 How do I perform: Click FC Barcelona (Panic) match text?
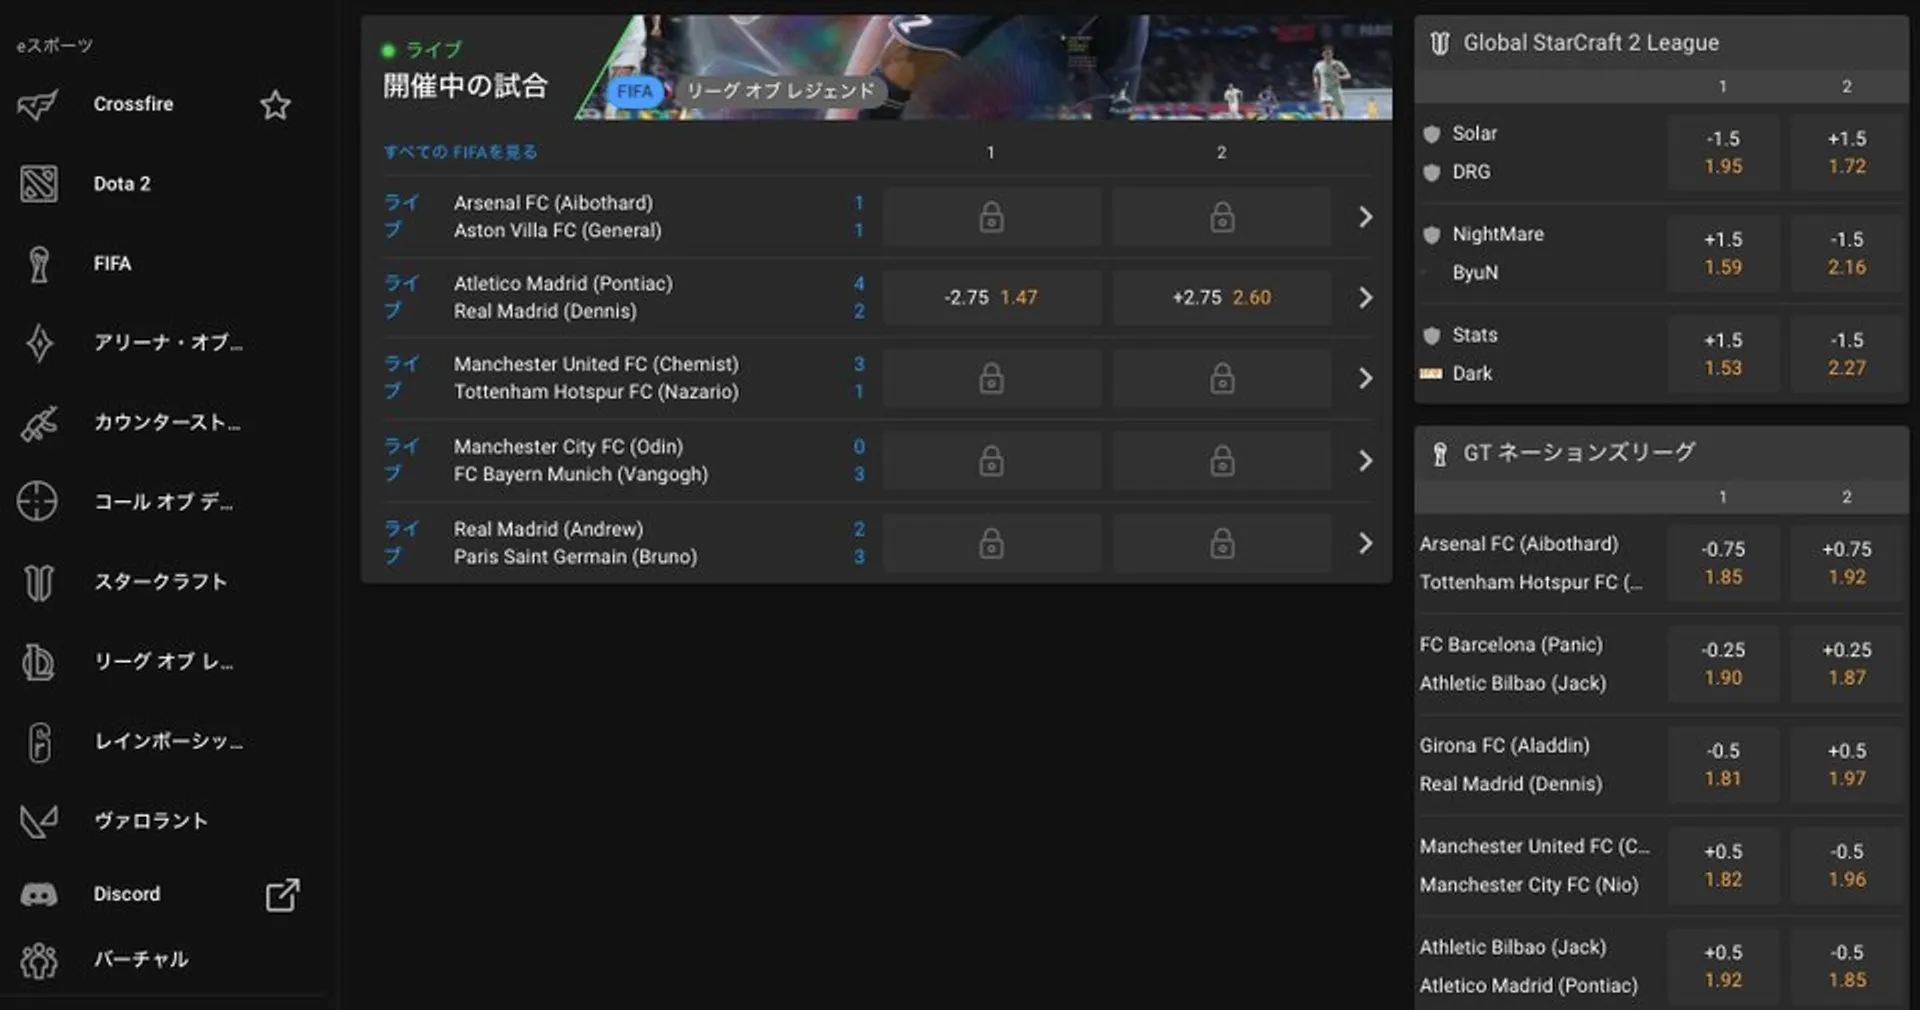[1511, 645]
